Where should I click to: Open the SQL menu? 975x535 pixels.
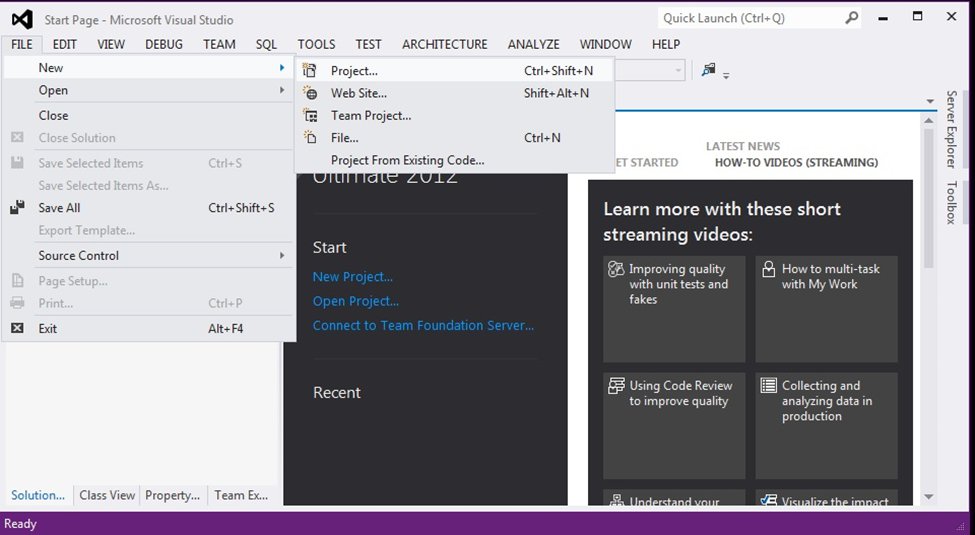click(266, 44)
